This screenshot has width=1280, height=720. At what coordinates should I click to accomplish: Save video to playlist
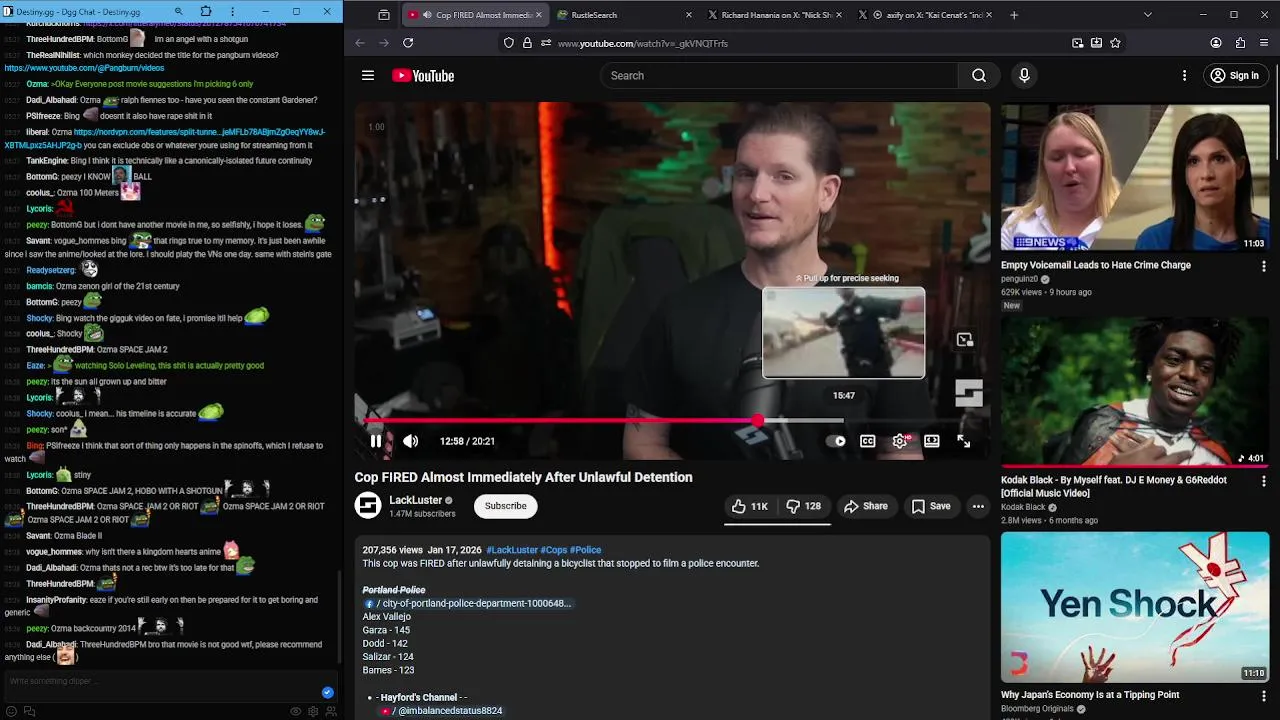[x=930, y=506]
